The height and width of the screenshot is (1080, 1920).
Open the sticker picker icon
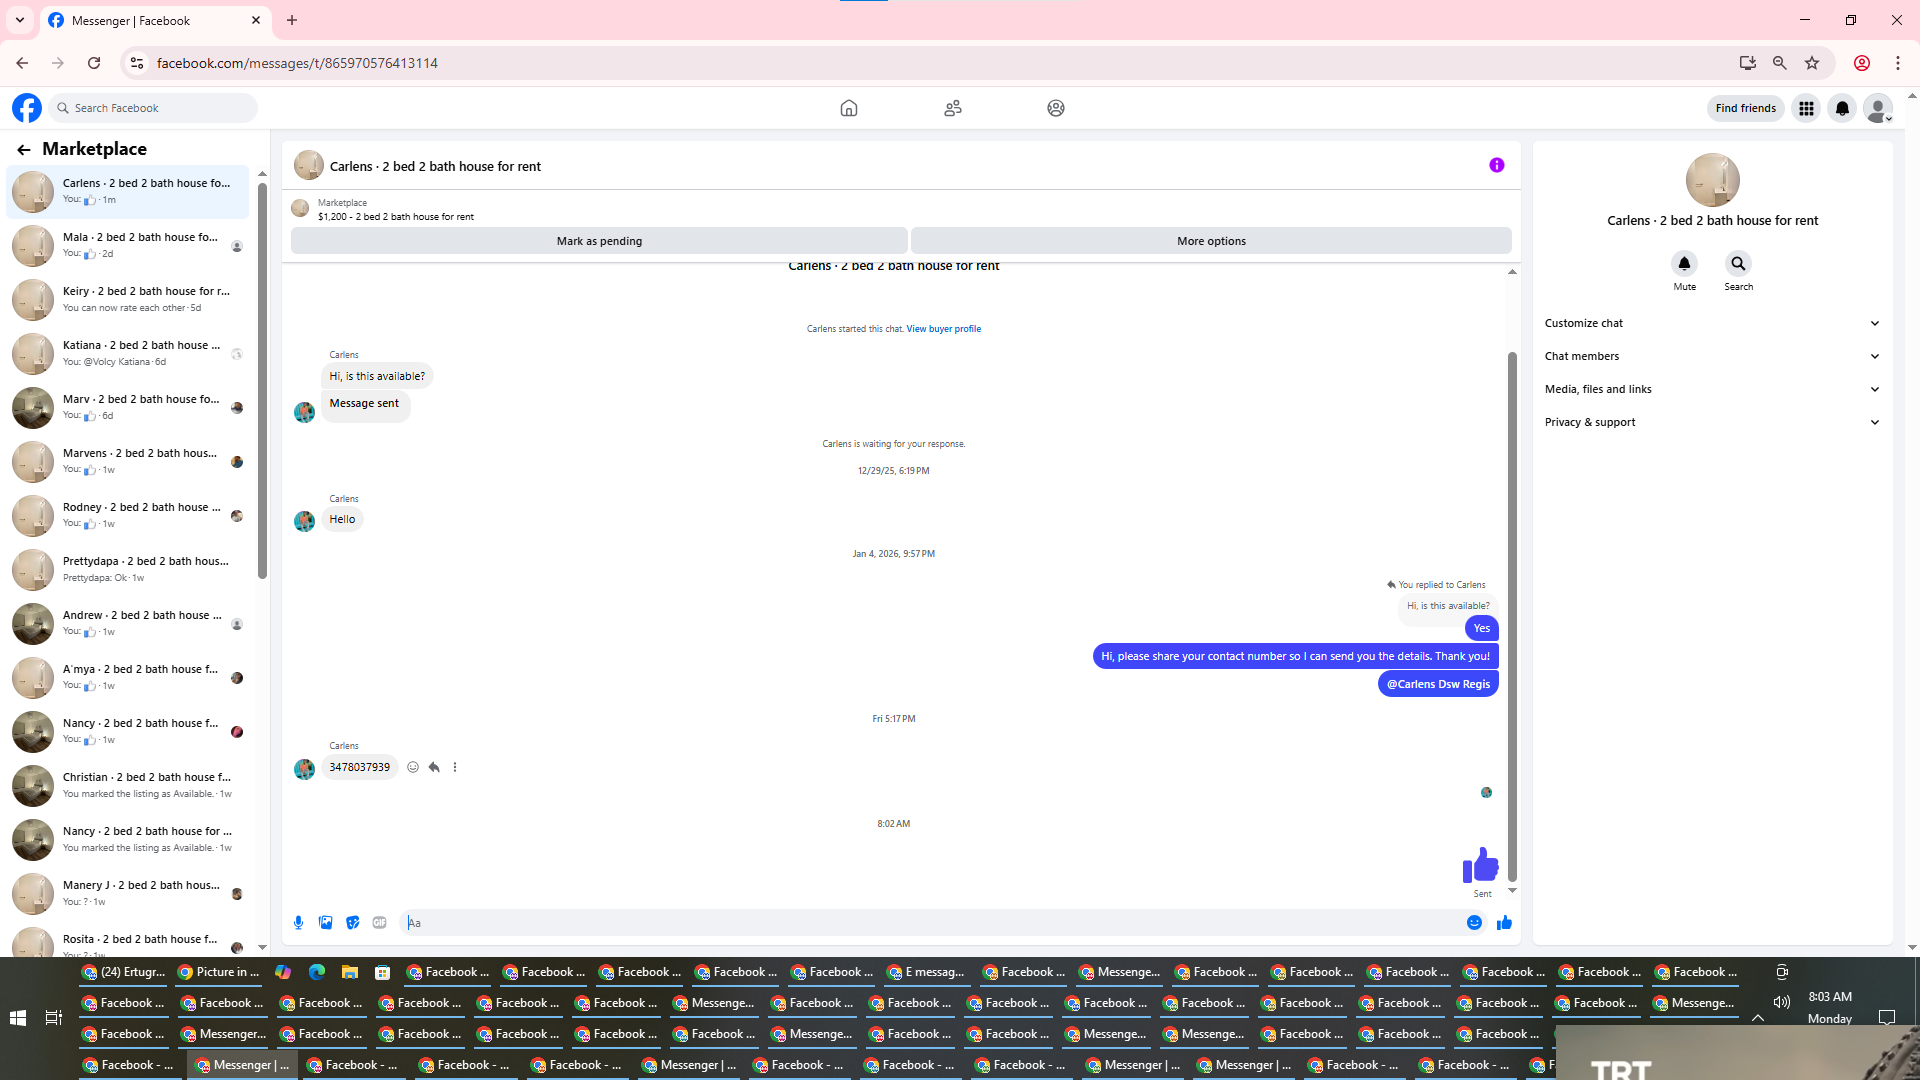click(352, 922)
